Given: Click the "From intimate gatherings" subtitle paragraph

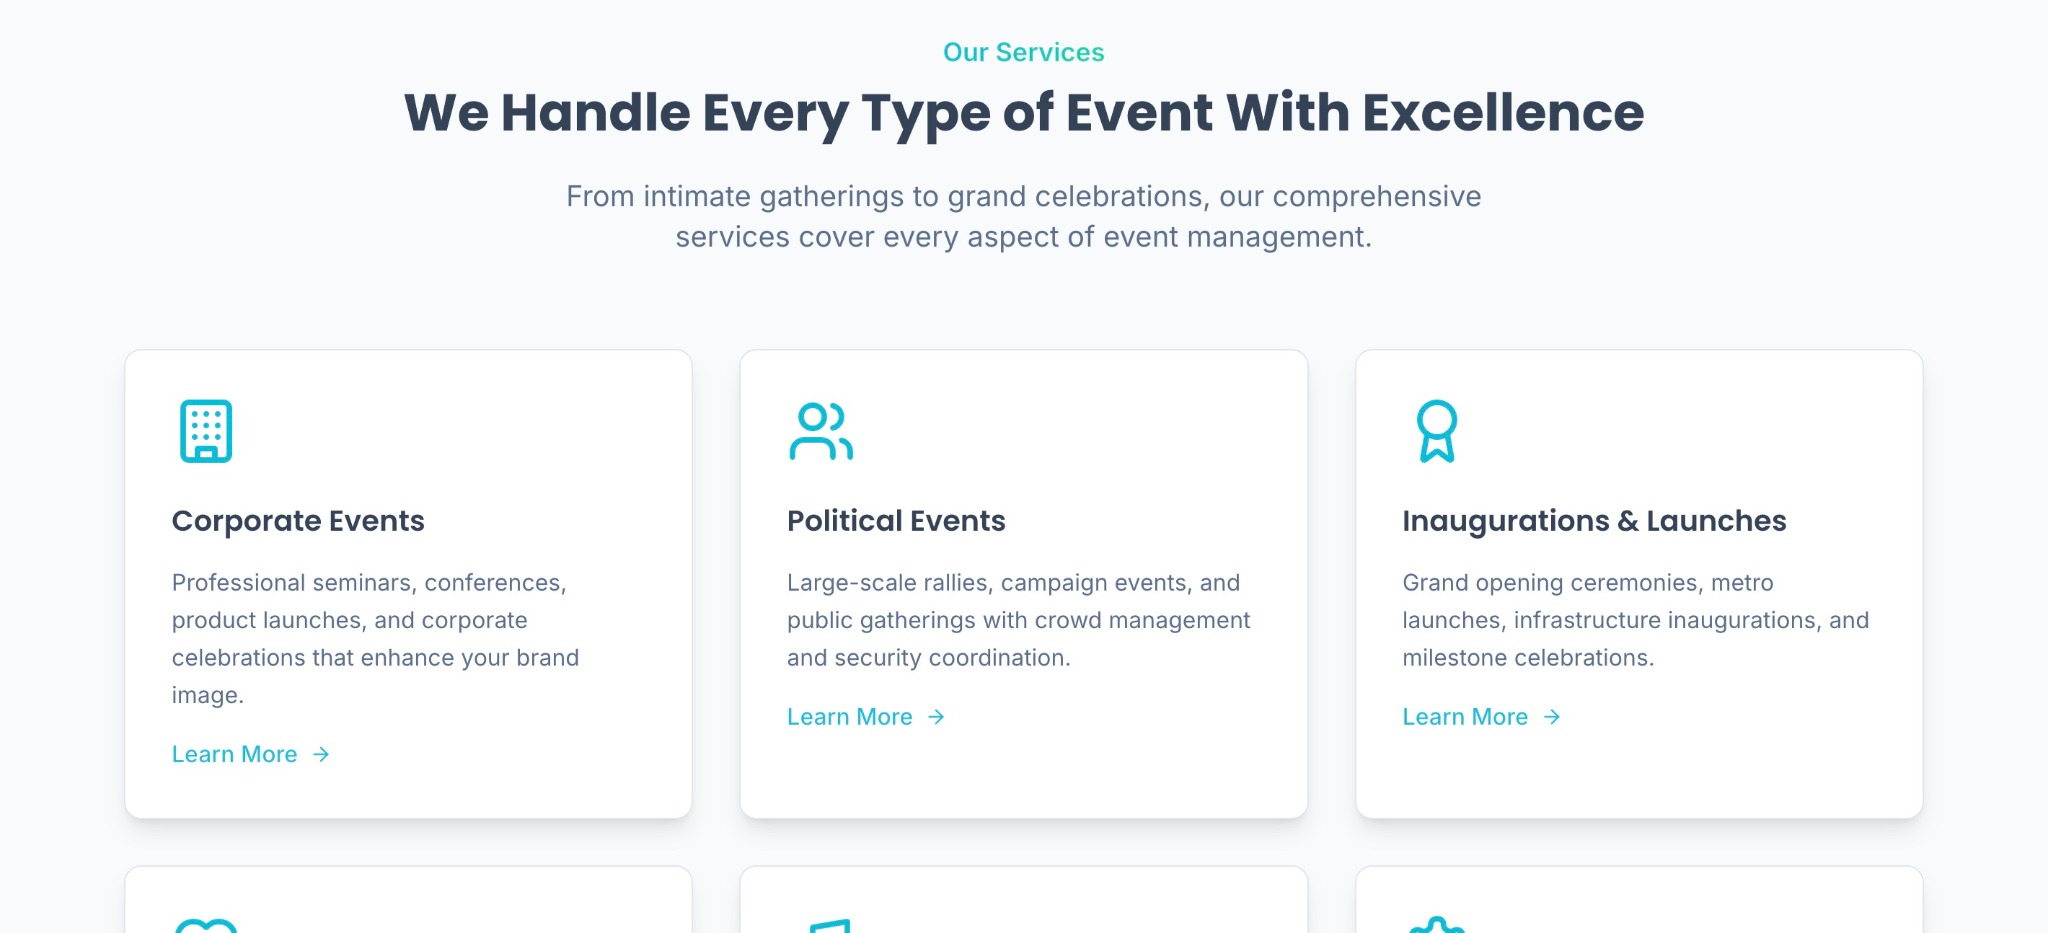Looking at the screenshot, I should 1023,216.
